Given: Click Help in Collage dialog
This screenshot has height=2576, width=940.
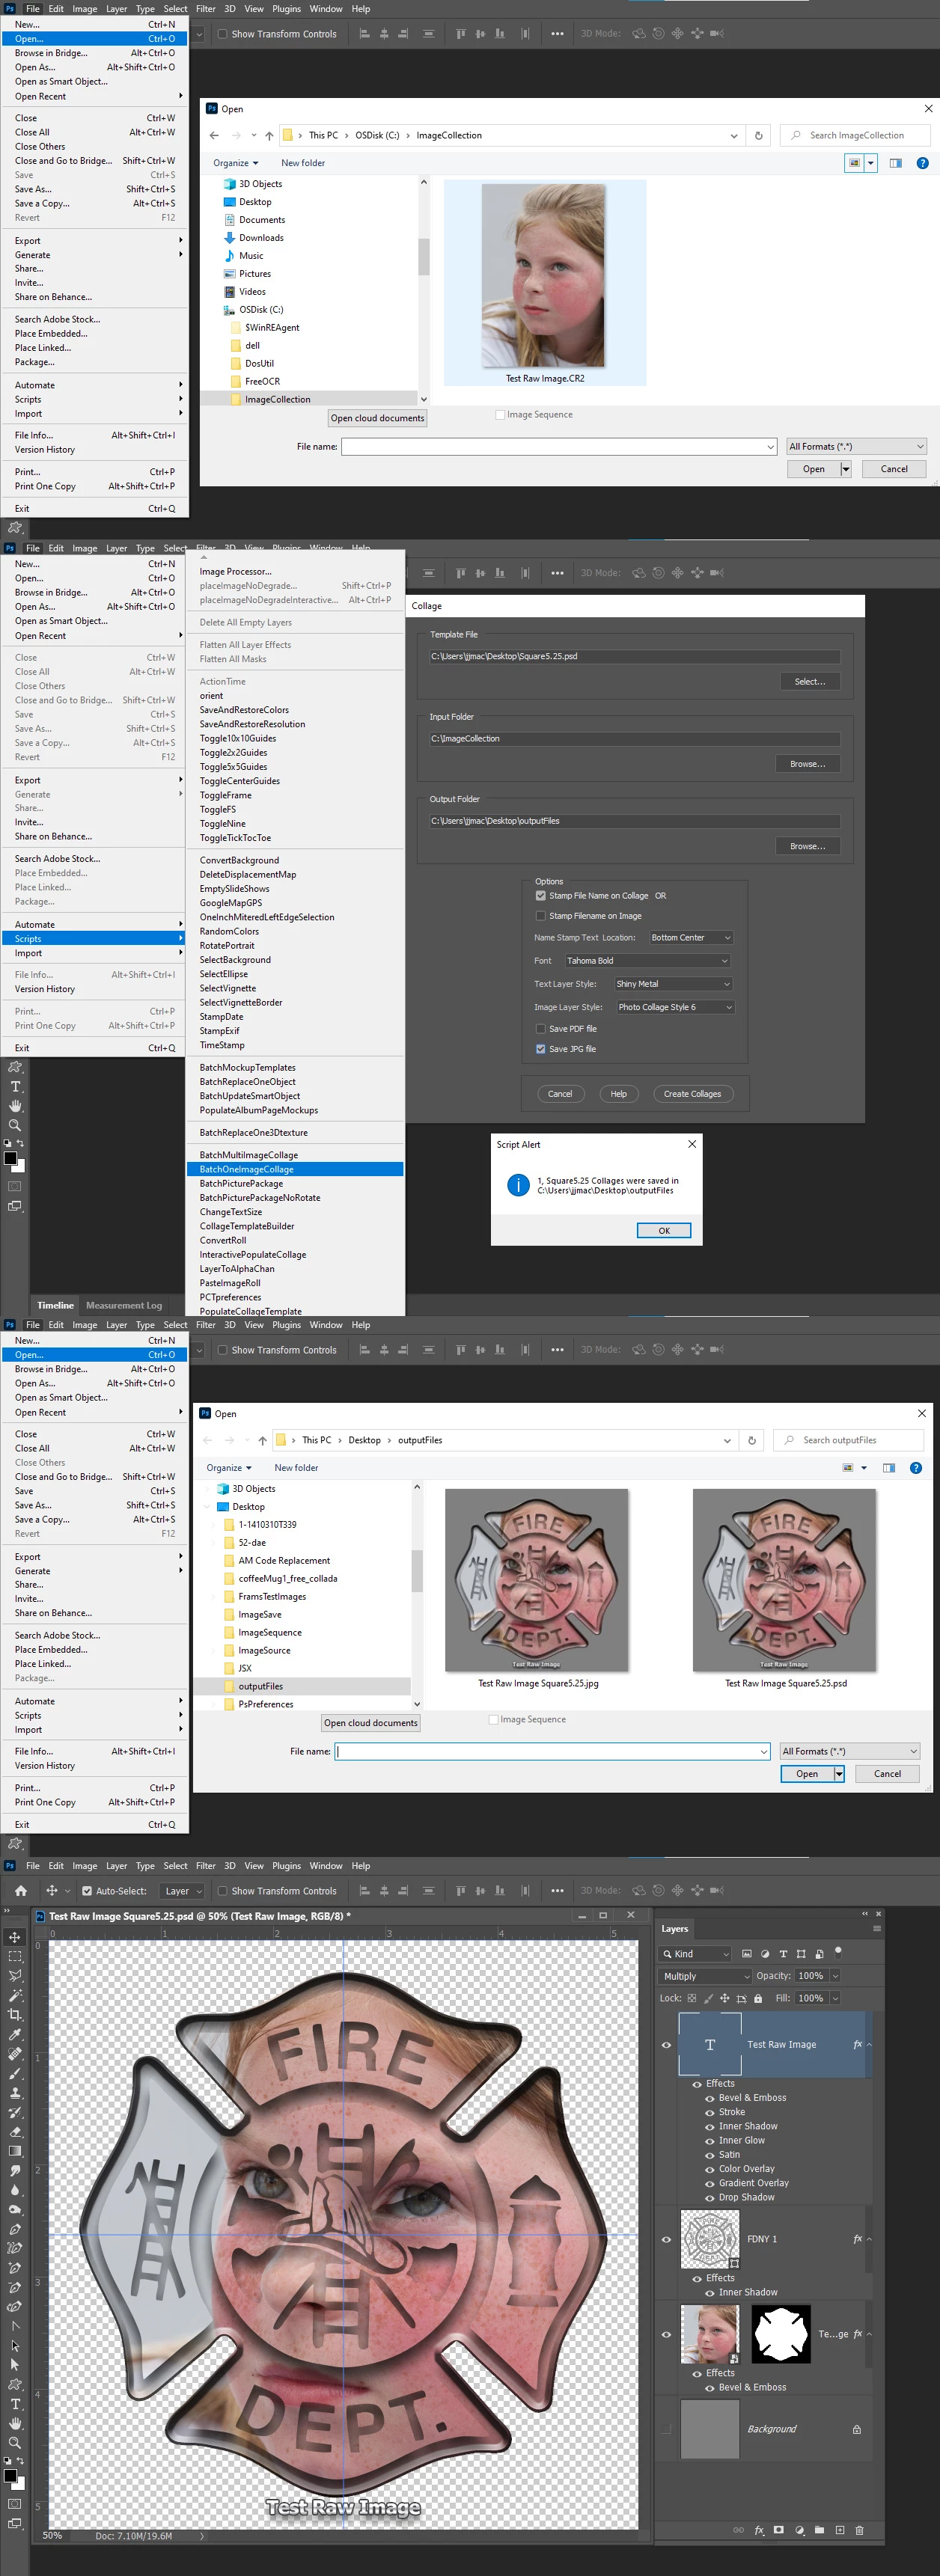Looking at the screenshot, I should (619, 1094).
